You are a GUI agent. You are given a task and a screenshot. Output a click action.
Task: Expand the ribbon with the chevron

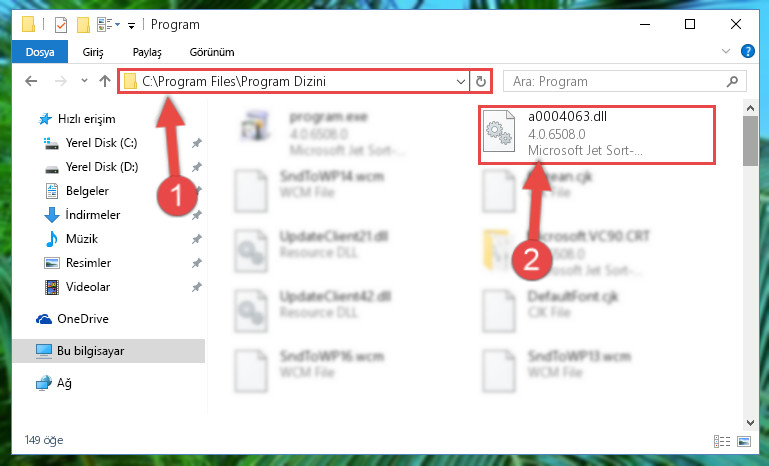tap(726, 51)
